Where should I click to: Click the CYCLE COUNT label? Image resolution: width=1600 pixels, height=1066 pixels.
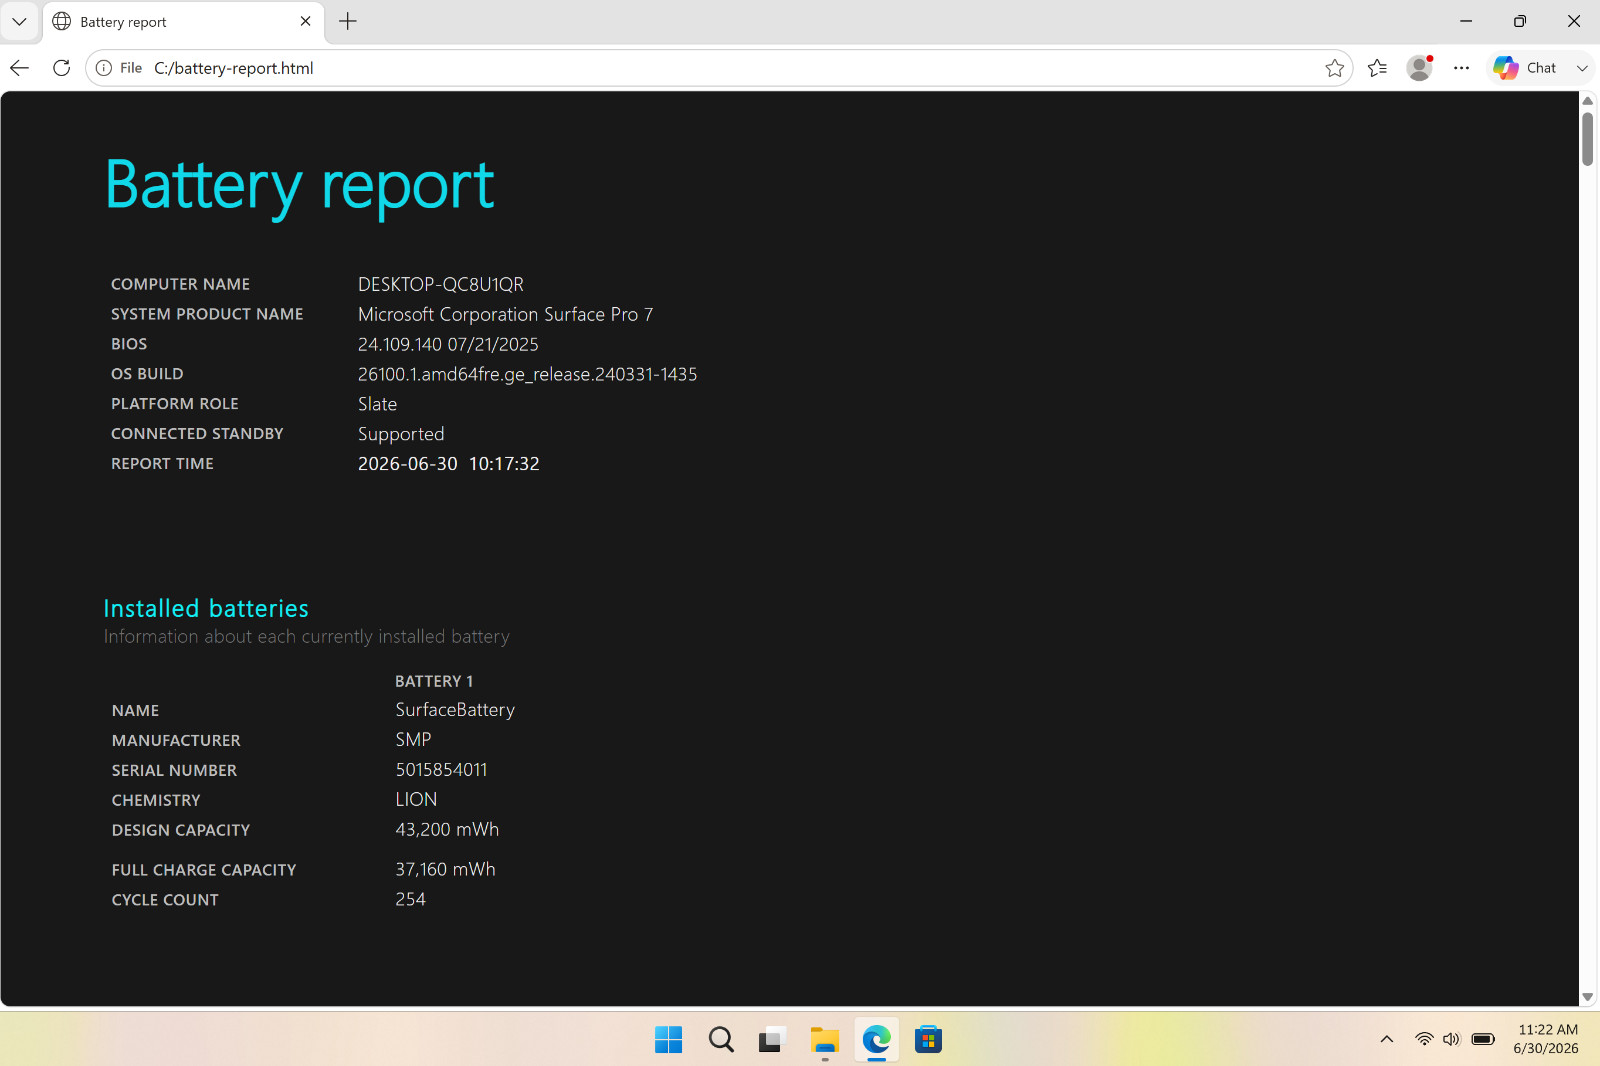(x=165, y=900)
